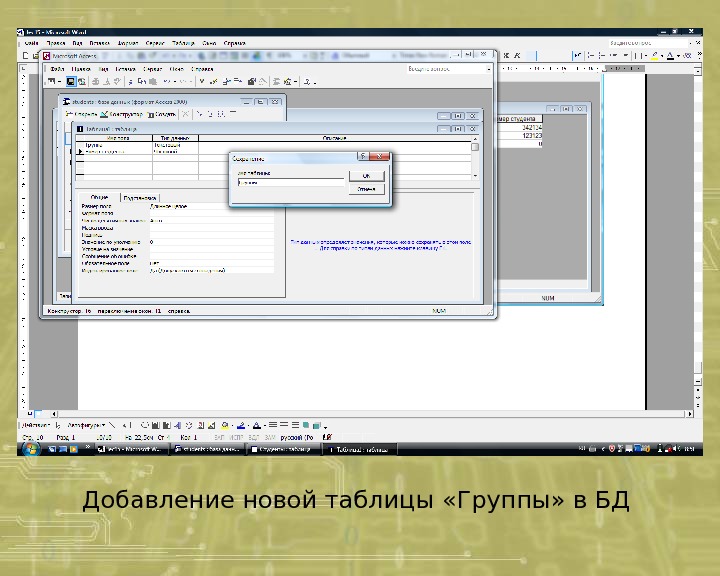Click the Properties icon in Access toolbar
The width and height of the screenshot is (720, 576).
[252, 82]
